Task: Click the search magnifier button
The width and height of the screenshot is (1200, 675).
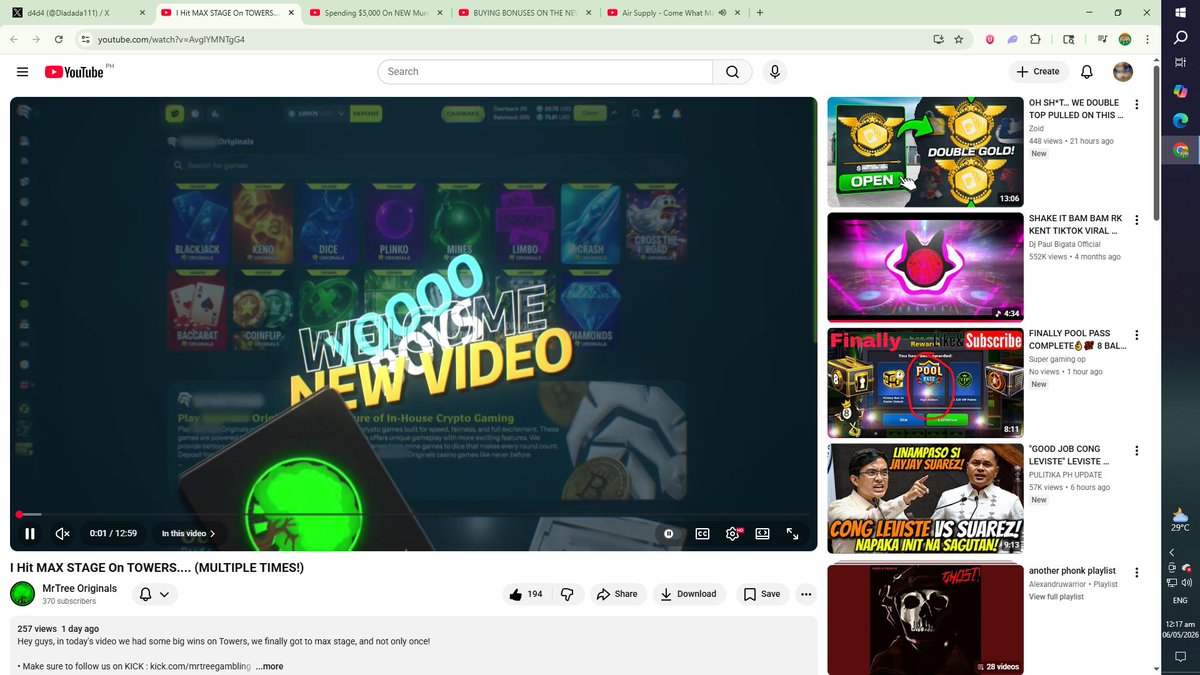Action: coord(732,72)
